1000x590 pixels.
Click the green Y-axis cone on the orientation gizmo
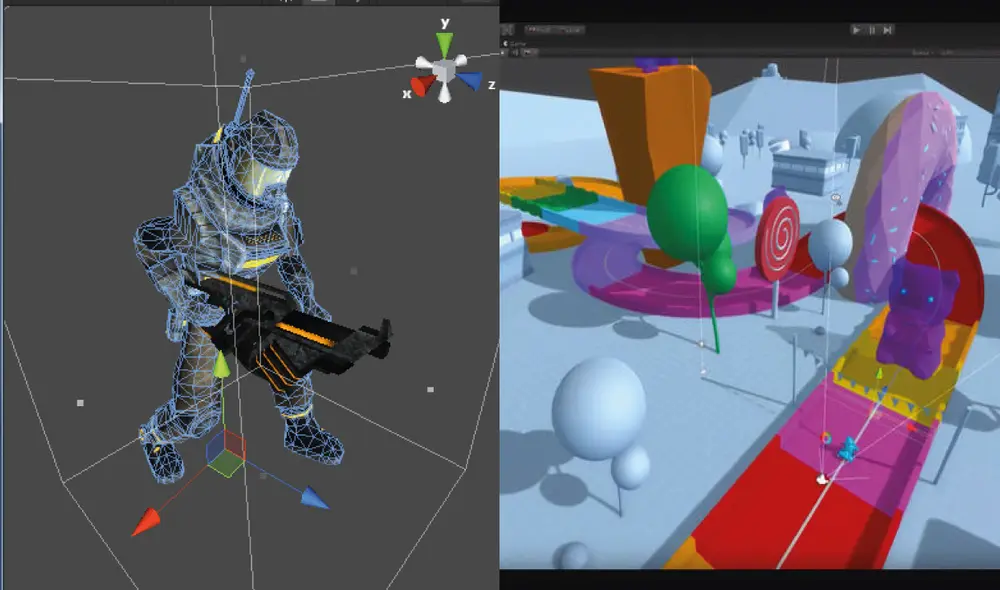443,43
